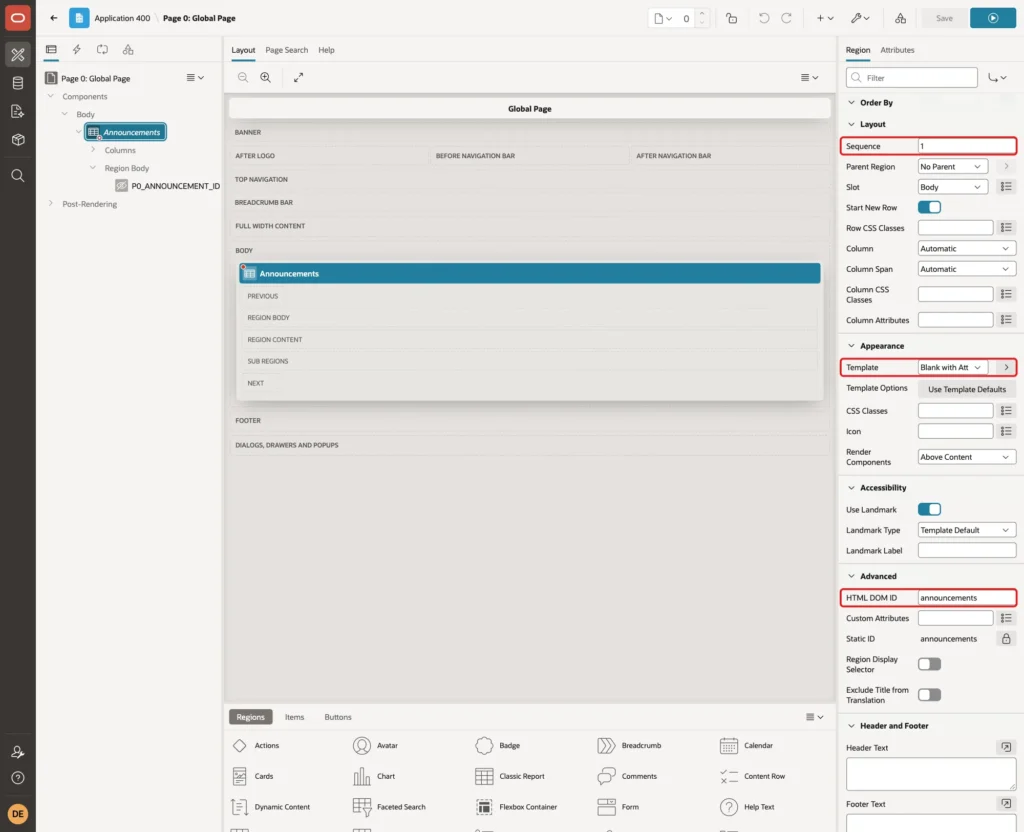Open Row CSS Classes quick pick icon

[x=1006, y=228]
